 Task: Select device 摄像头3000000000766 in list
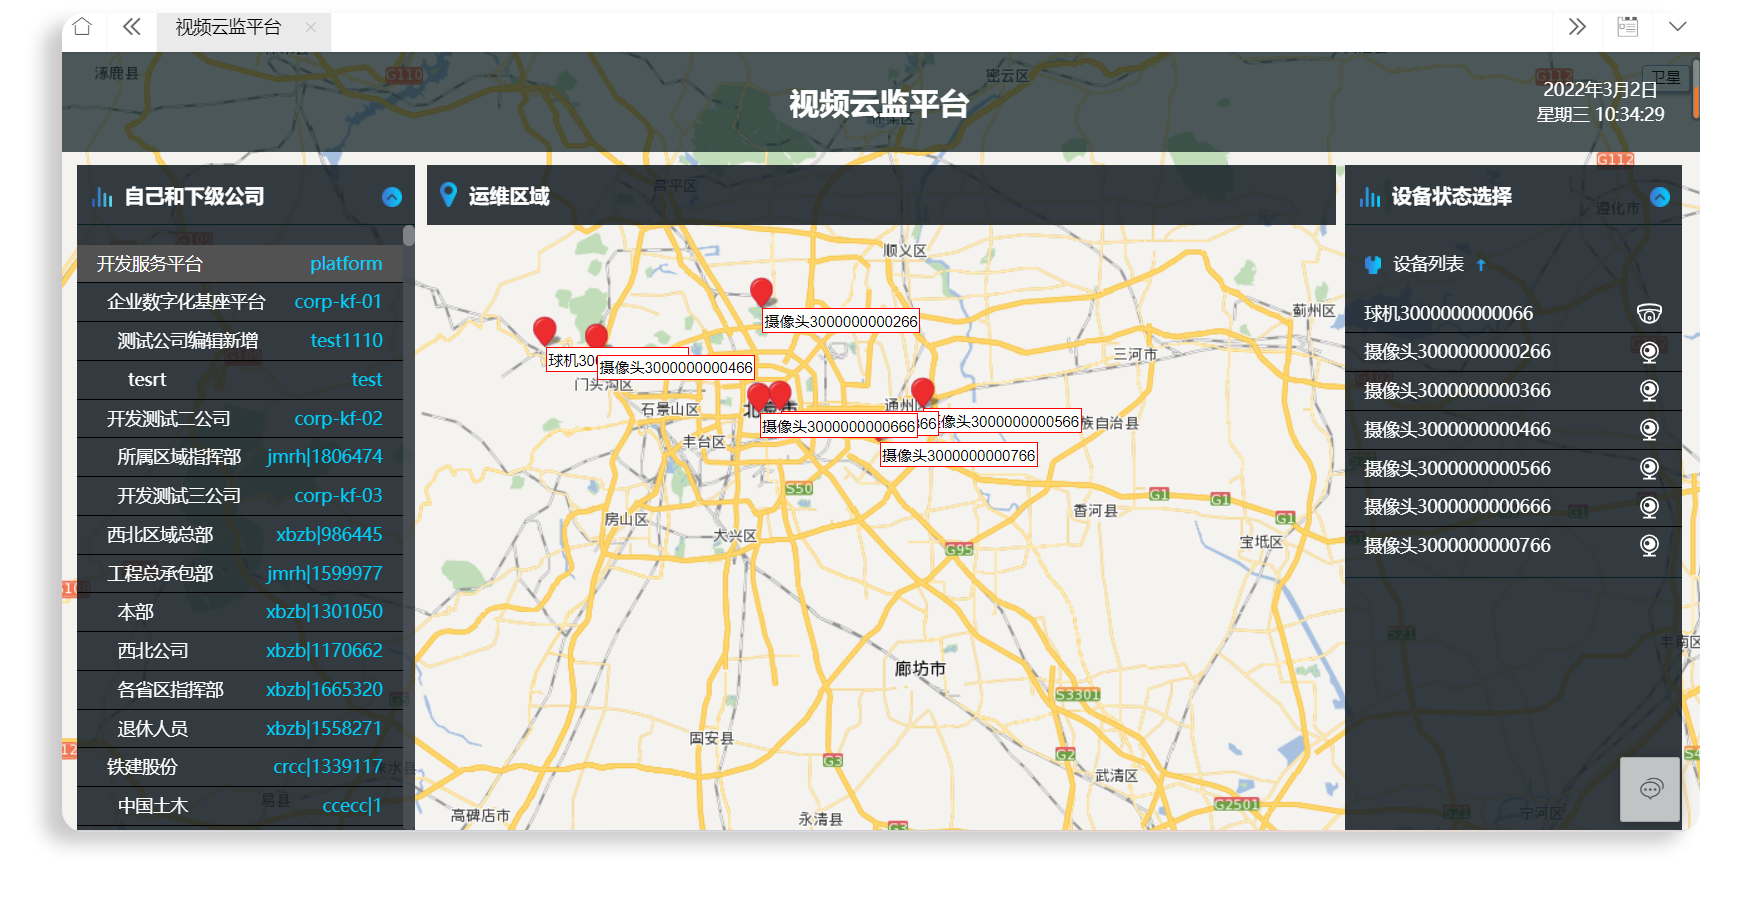tap(1513, 546)
